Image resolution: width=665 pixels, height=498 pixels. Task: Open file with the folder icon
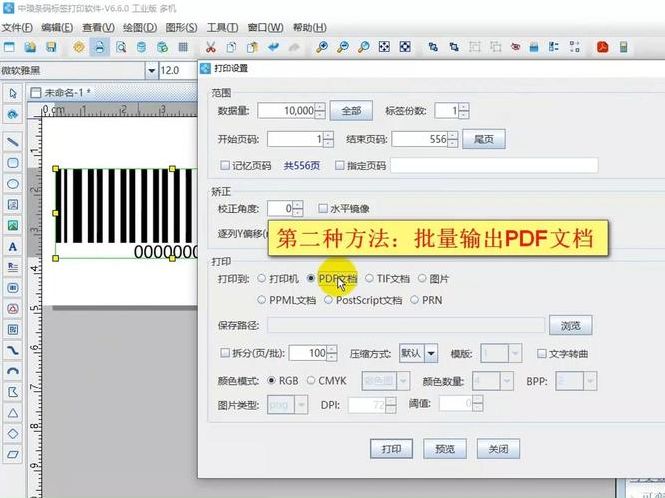point(30,47)
